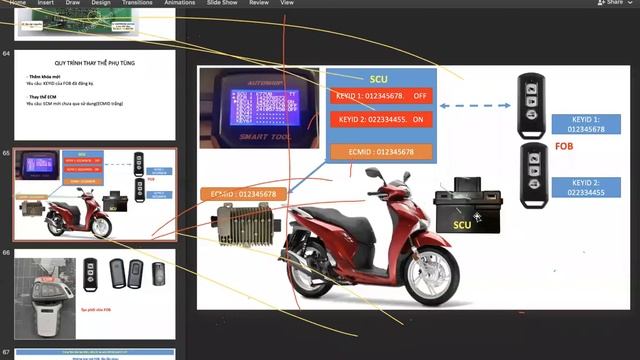640x360 pixels.
Task: Open the Transitions tab
Action: click(x=137, y=2)
